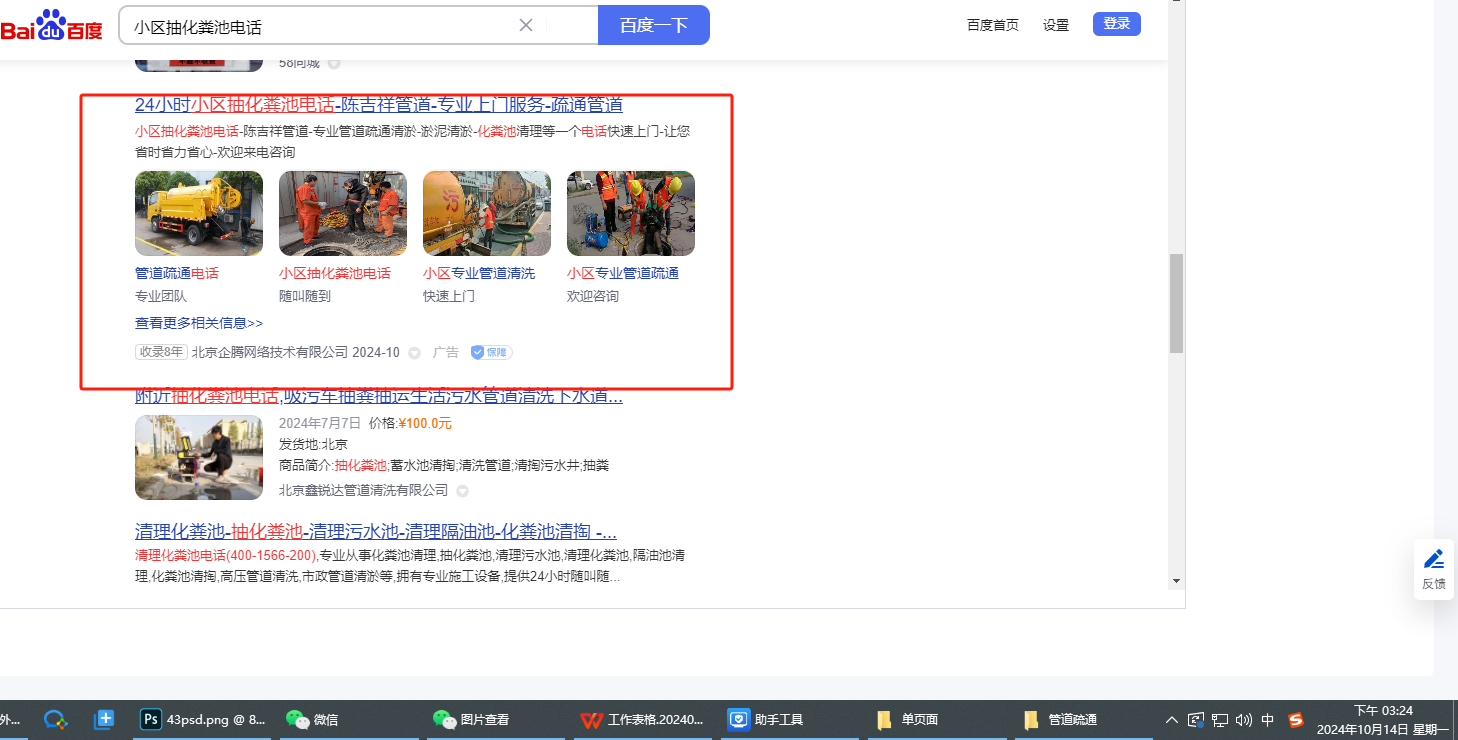The height and width of the screenshot is (740, 1458).
Task: Click the Sogou input method tray icon
Action: coord(1296,720)
